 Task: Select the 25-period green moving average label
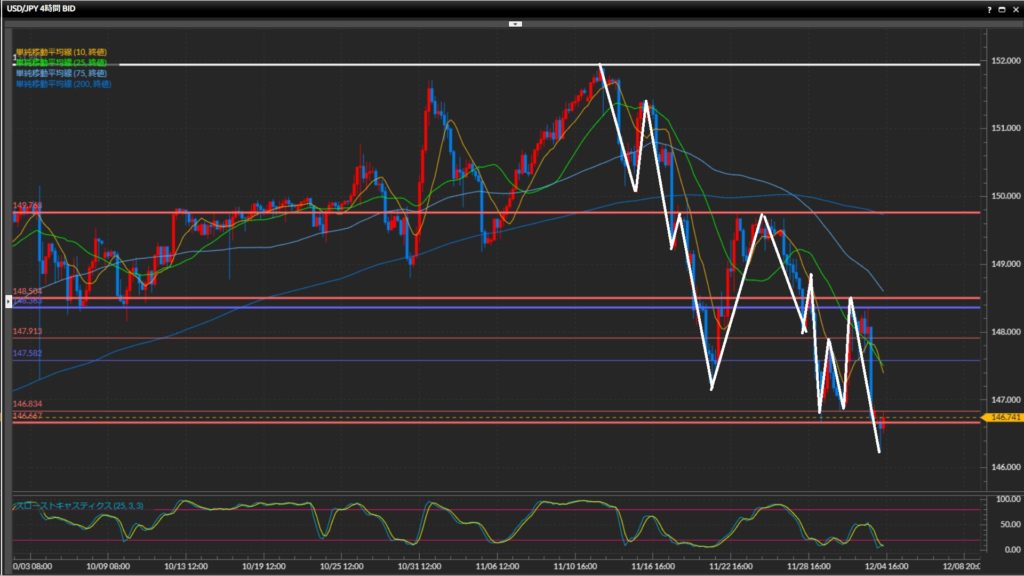click(x=61, y=62)
